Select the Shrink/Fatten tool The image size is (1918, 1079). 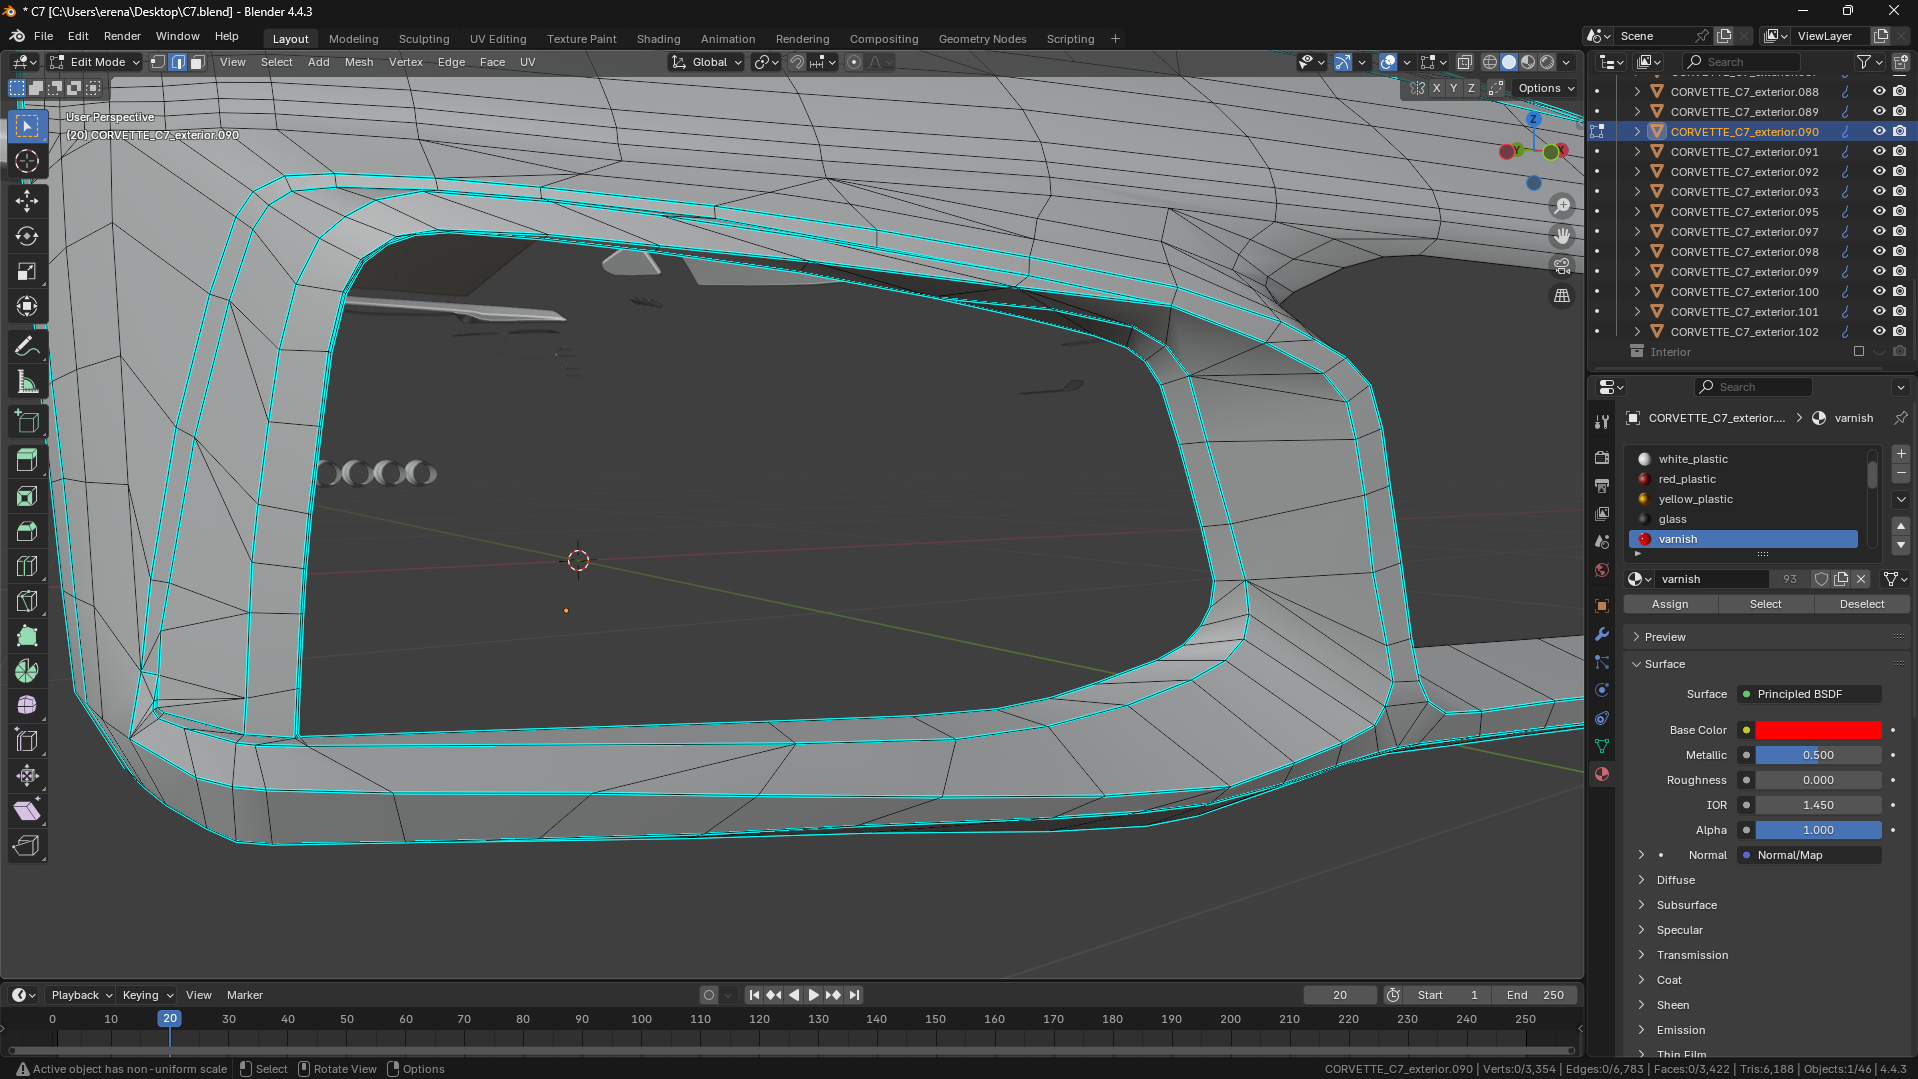pos(27,776)
